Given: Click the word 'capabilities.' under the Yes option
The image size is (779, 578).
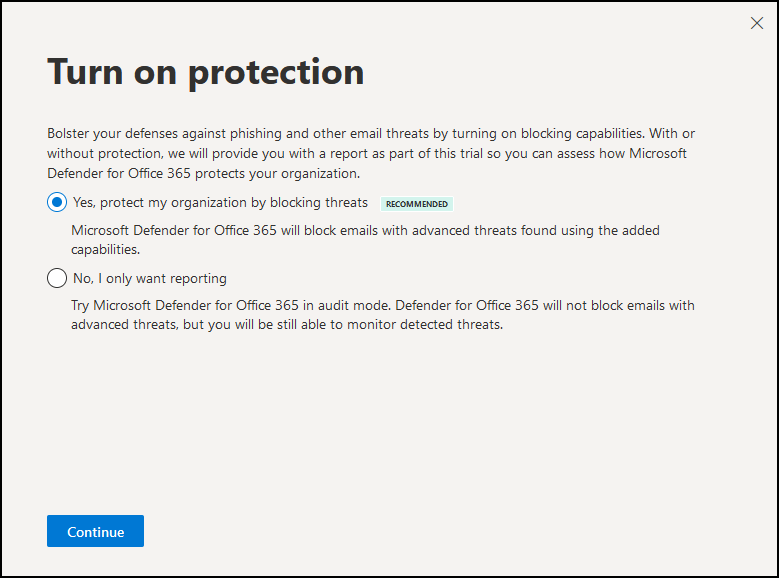Looking at the screenshot, I should (105, 249).
